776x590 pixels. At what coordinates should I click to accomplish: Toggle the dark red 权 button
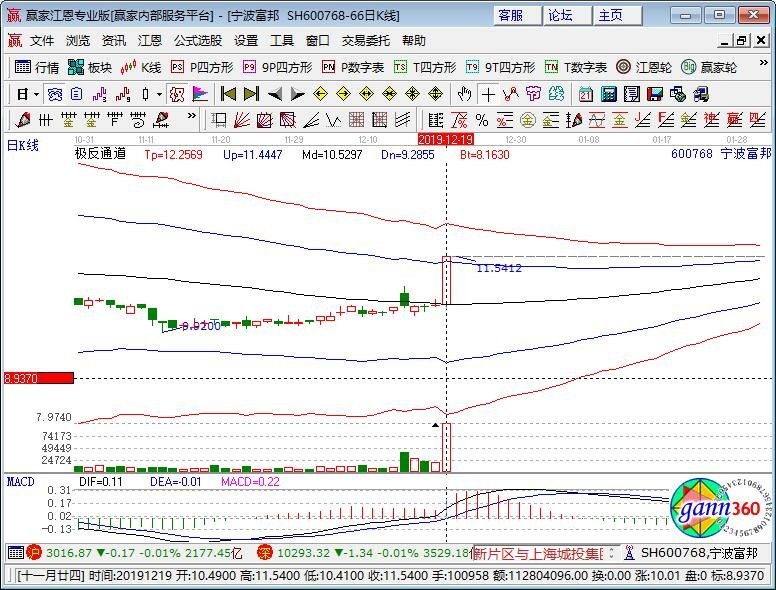click(177, 94)
